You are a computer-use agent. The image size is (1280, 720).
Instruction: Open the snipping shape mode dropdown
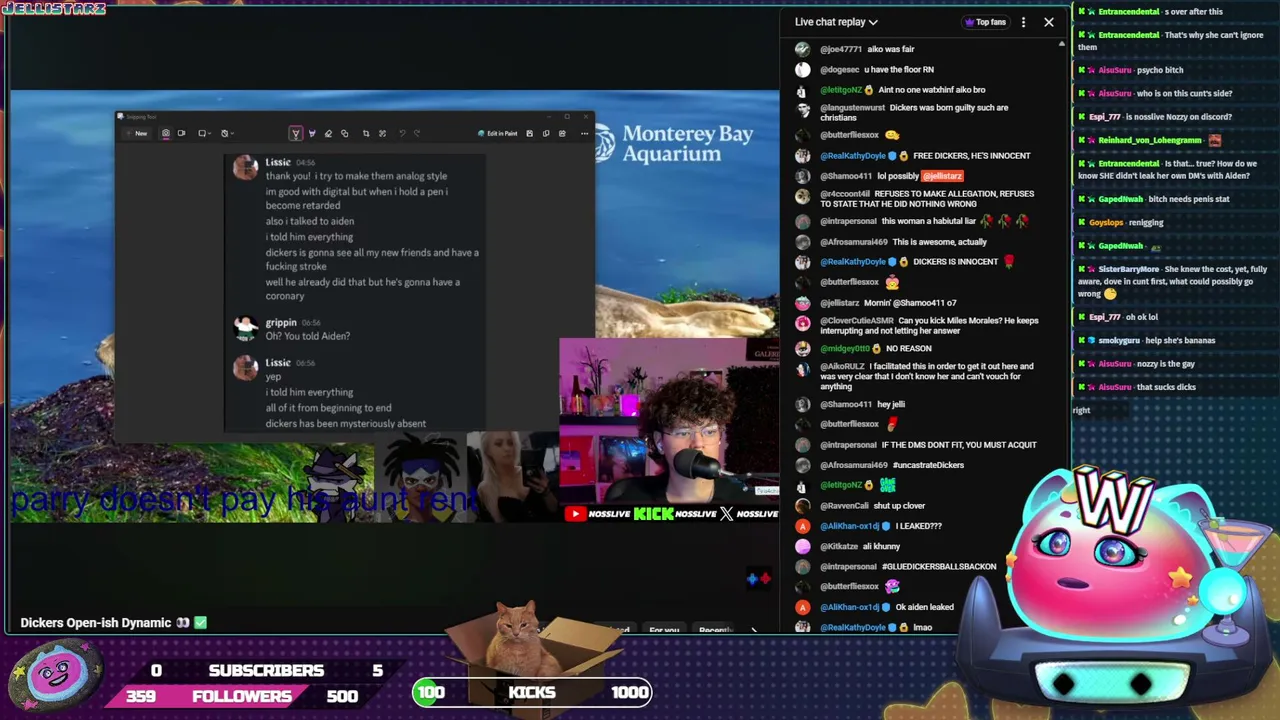coord(204,133)
